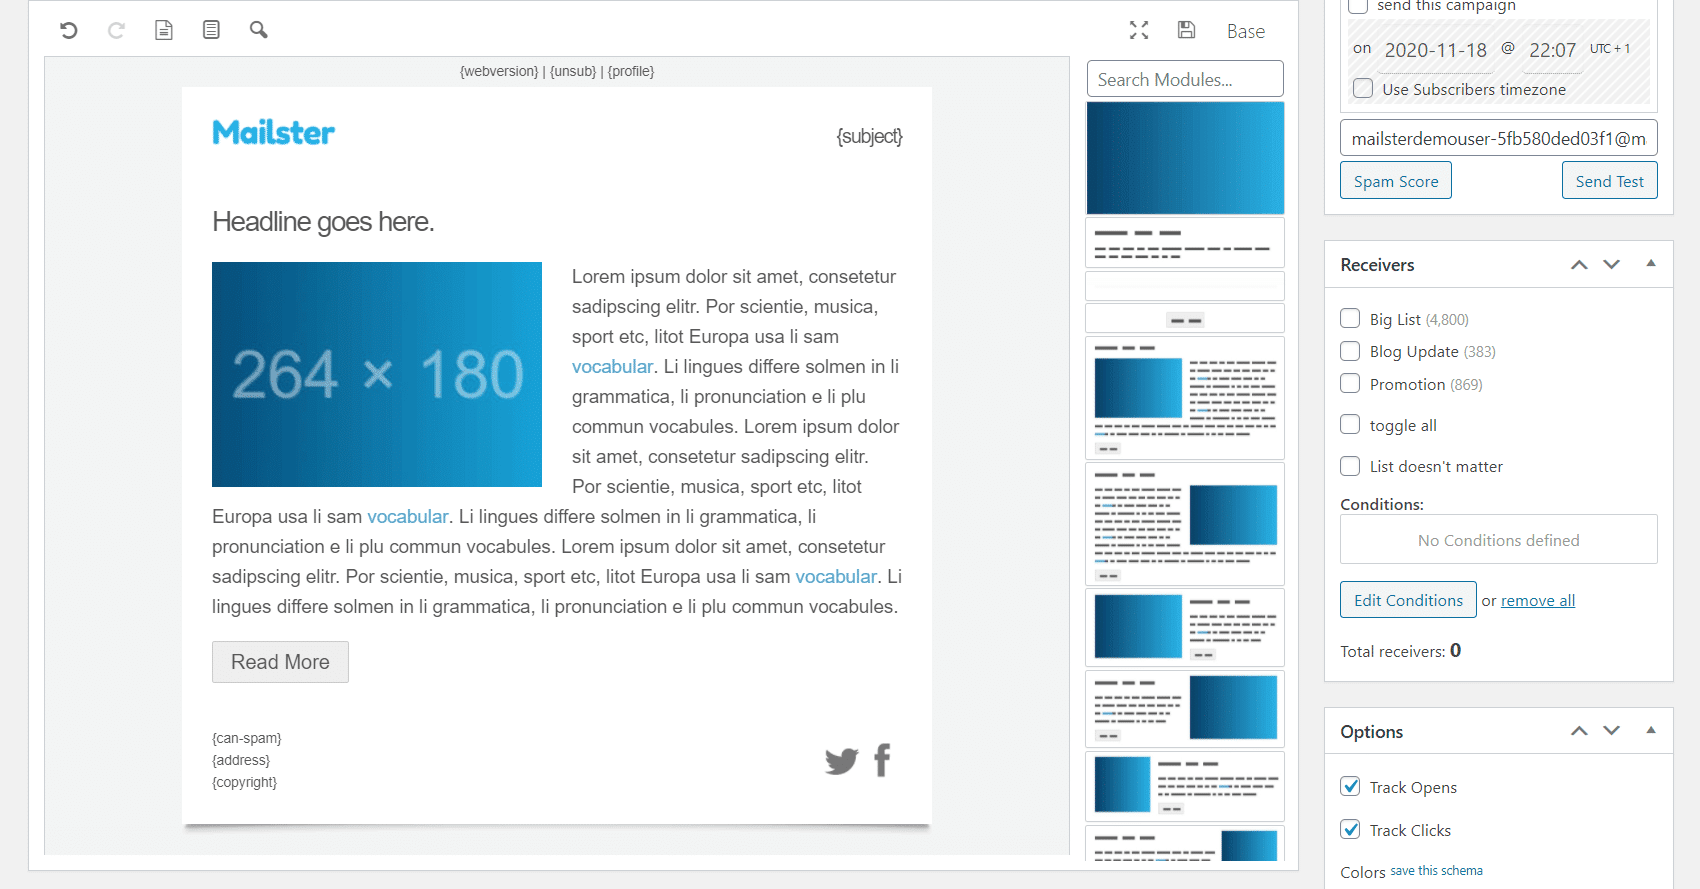
Task: Disable Track Clicks option
Action: pyautogui.click(x=1350, y=829)
